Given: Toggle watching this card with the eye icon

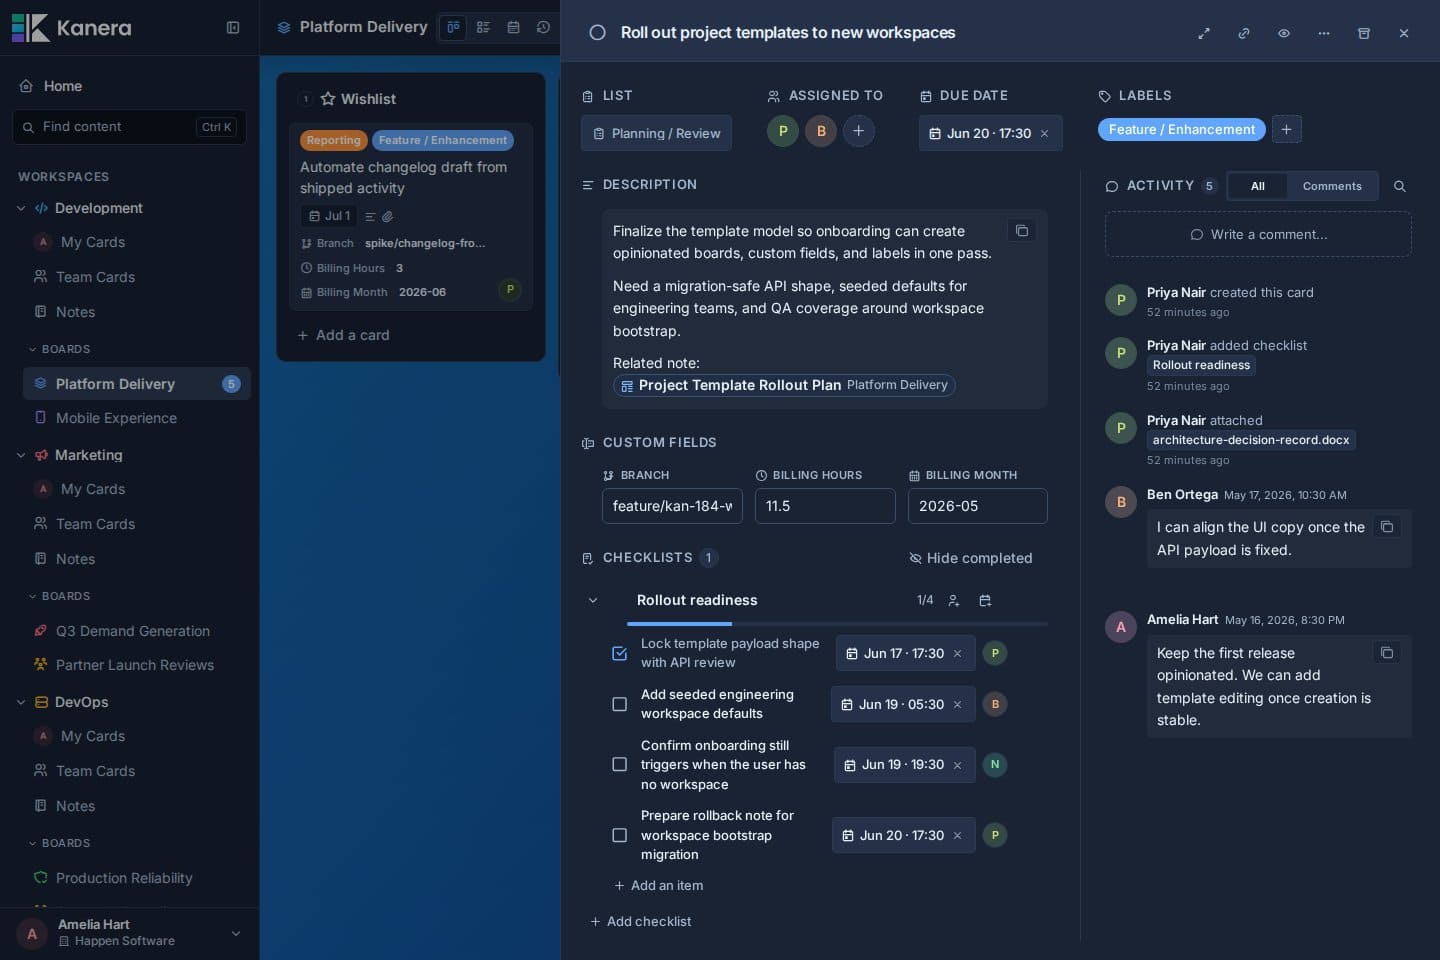Looking at the screenshot, I should [1284, 33].
